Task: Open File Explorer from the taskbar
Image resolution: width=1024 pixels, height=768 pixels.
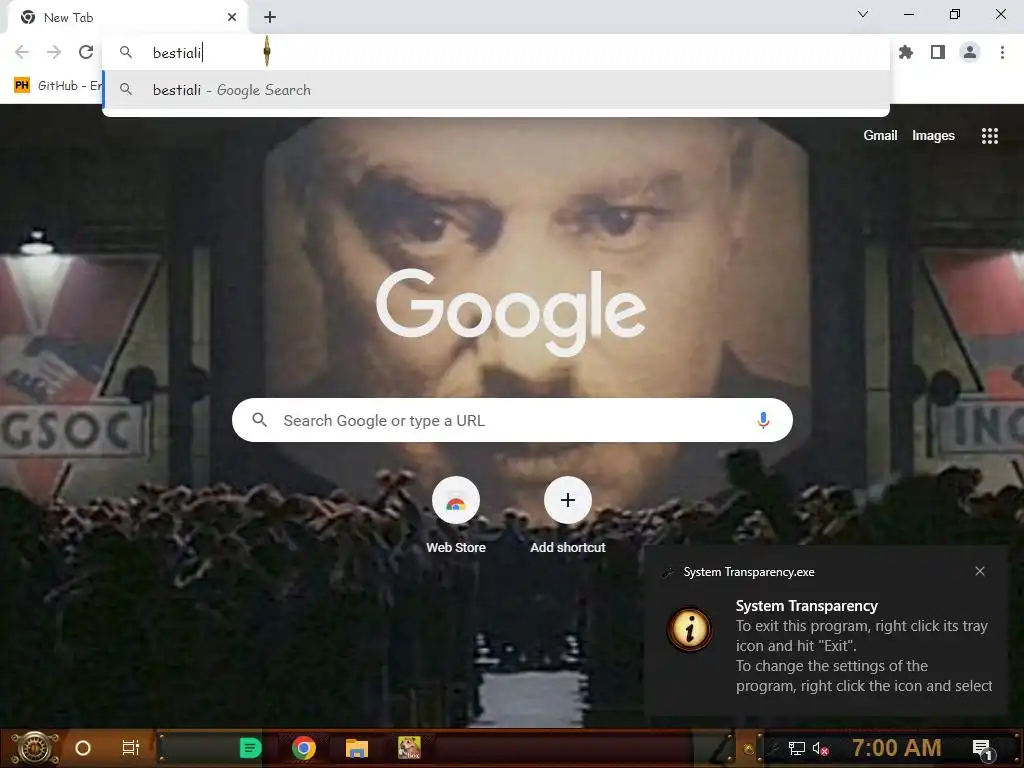Action: point(357,748)
